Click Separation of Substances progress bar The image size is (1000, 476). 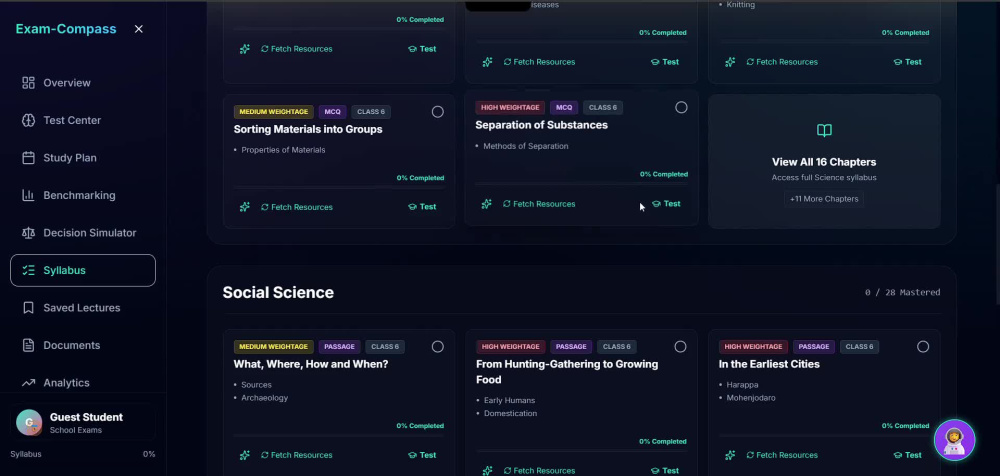pos(582,182)
